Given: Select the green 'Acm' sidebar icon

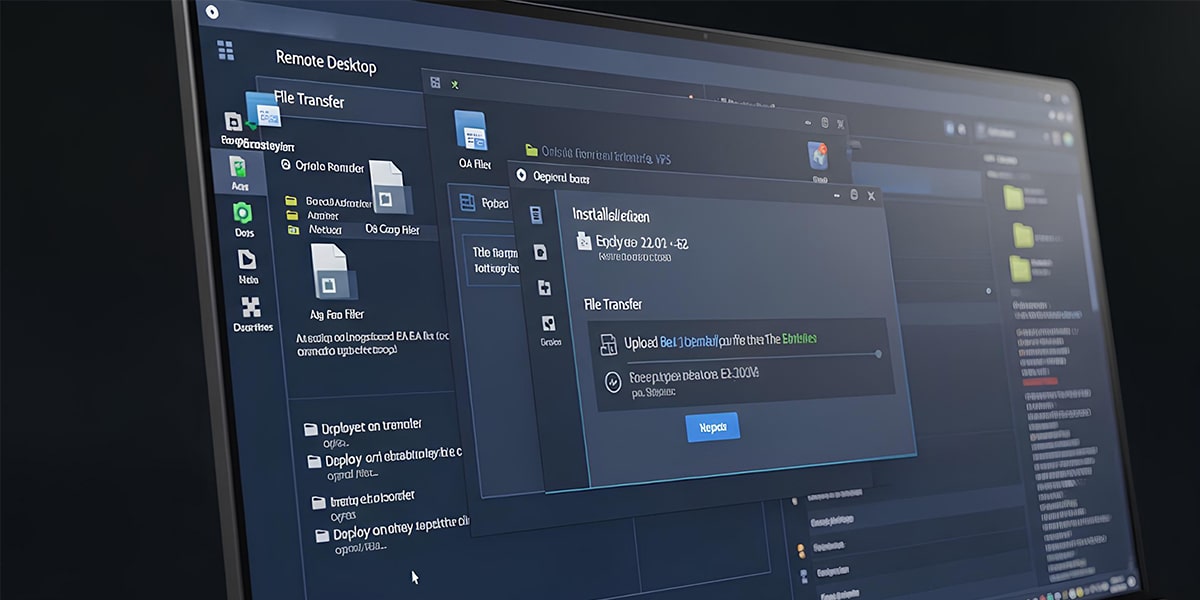Looking at the screenshot, I should point(238,166).
